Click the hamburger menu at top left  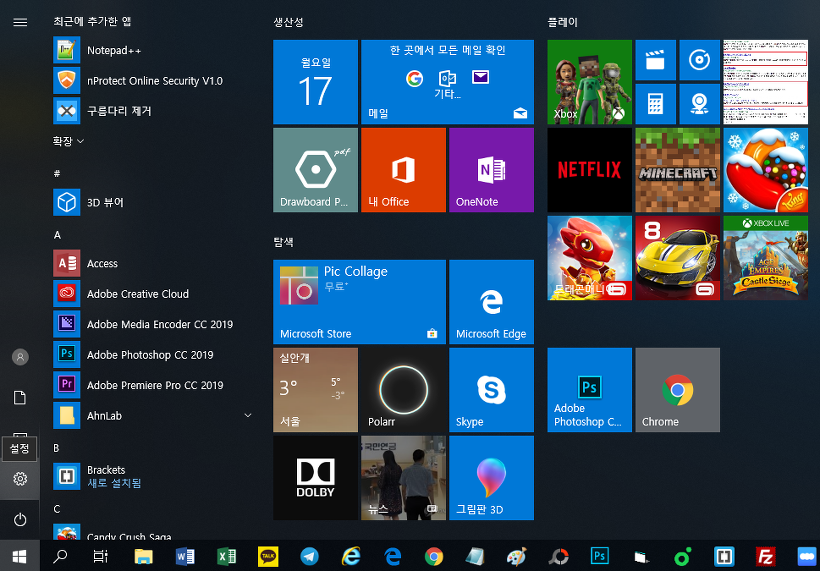20,22
